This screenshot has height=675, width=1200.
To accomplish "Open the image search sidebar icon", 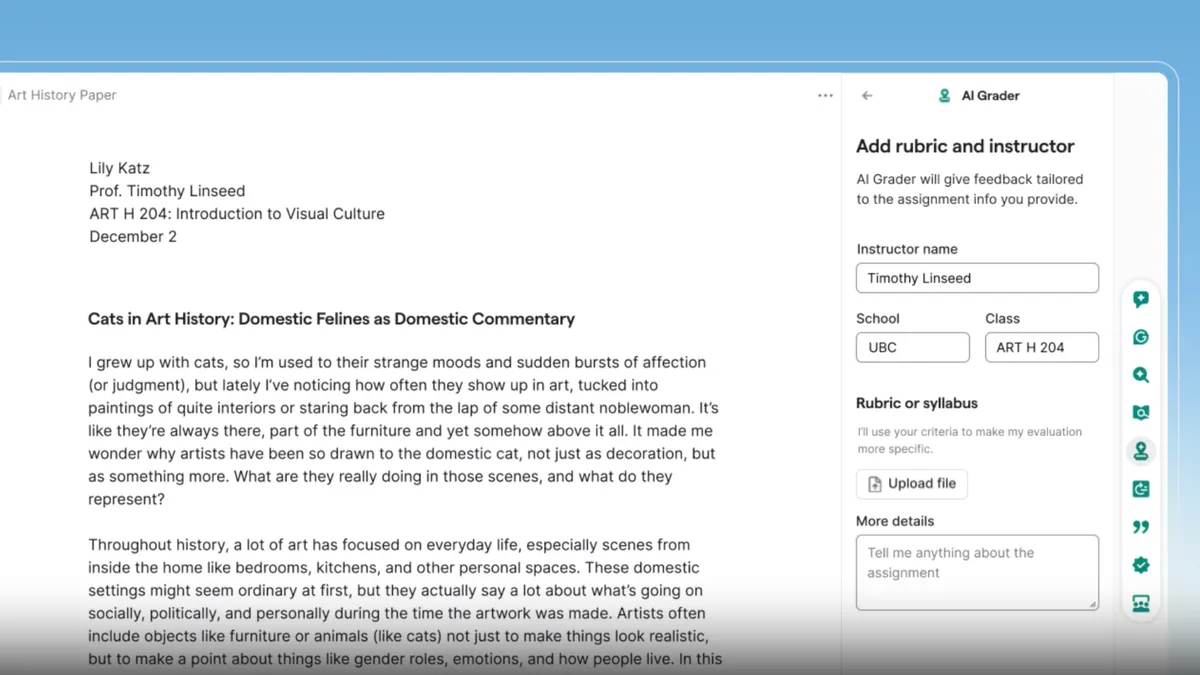I will (1140, 412).
